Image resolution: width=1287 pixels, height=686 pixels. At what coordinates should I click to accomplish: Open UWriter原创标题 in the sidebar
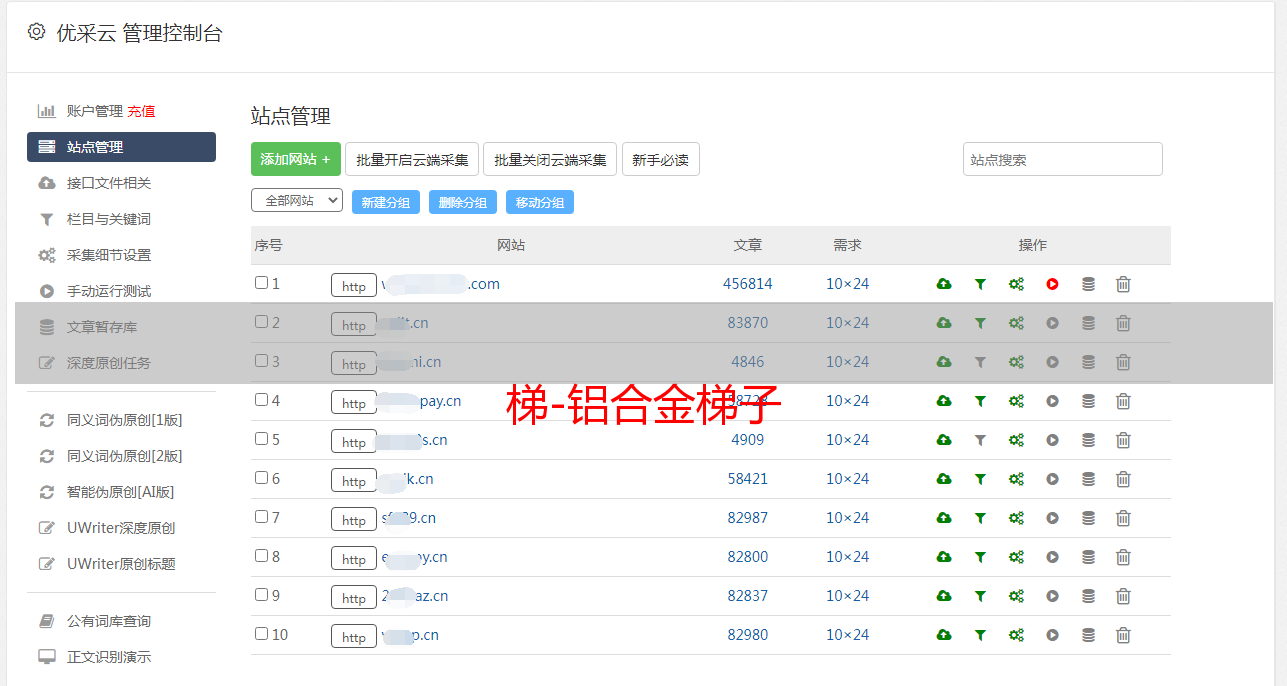121,564
